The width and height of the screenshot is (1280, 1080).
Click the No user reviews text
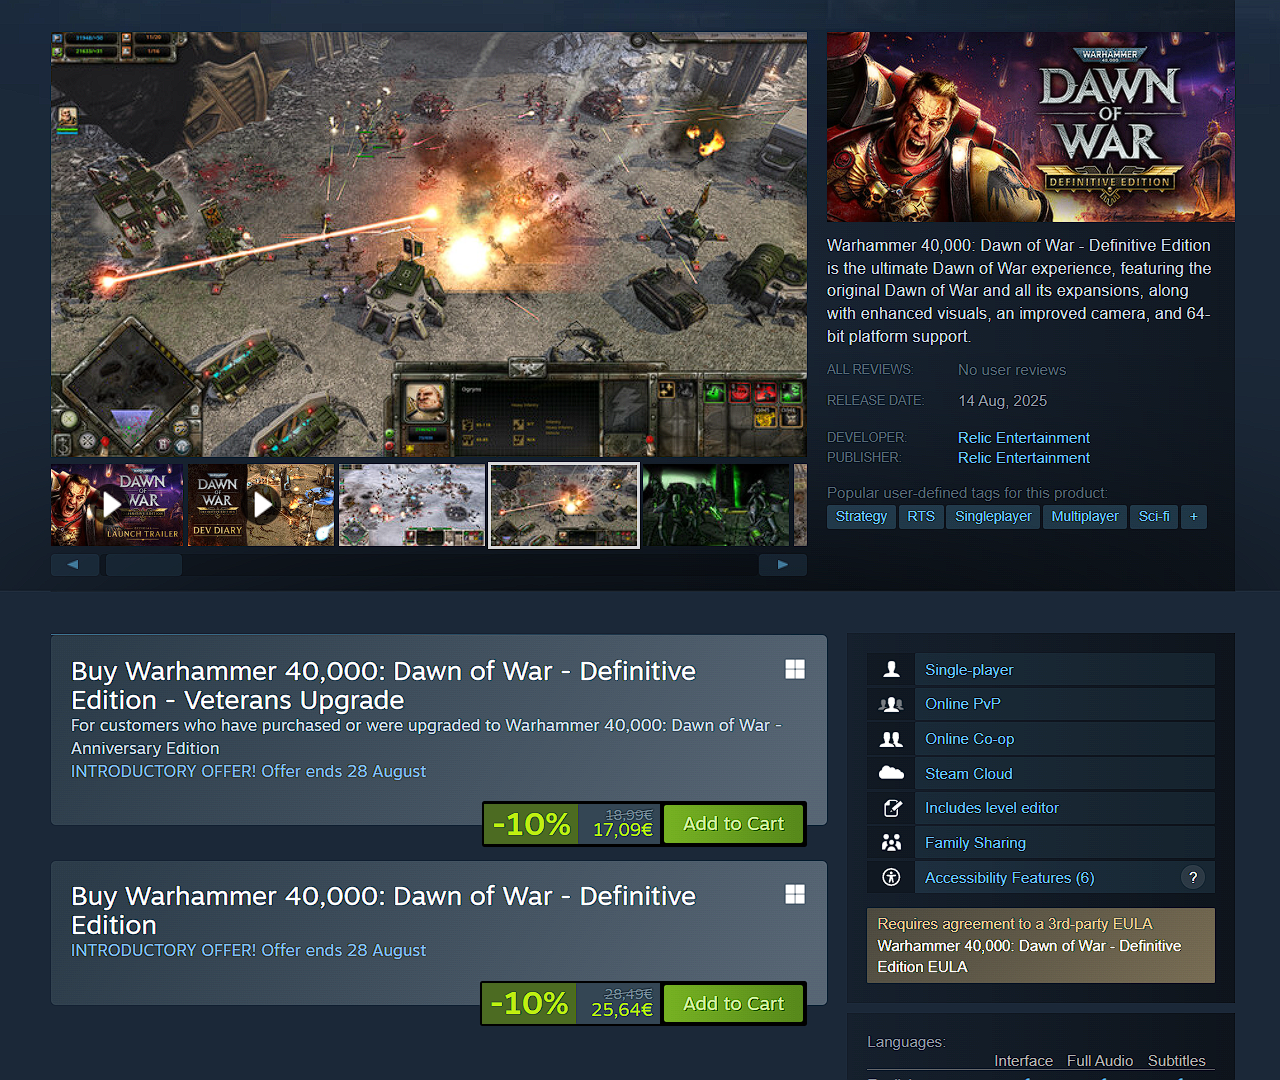pyautogui.click(x=1012, y=370)
